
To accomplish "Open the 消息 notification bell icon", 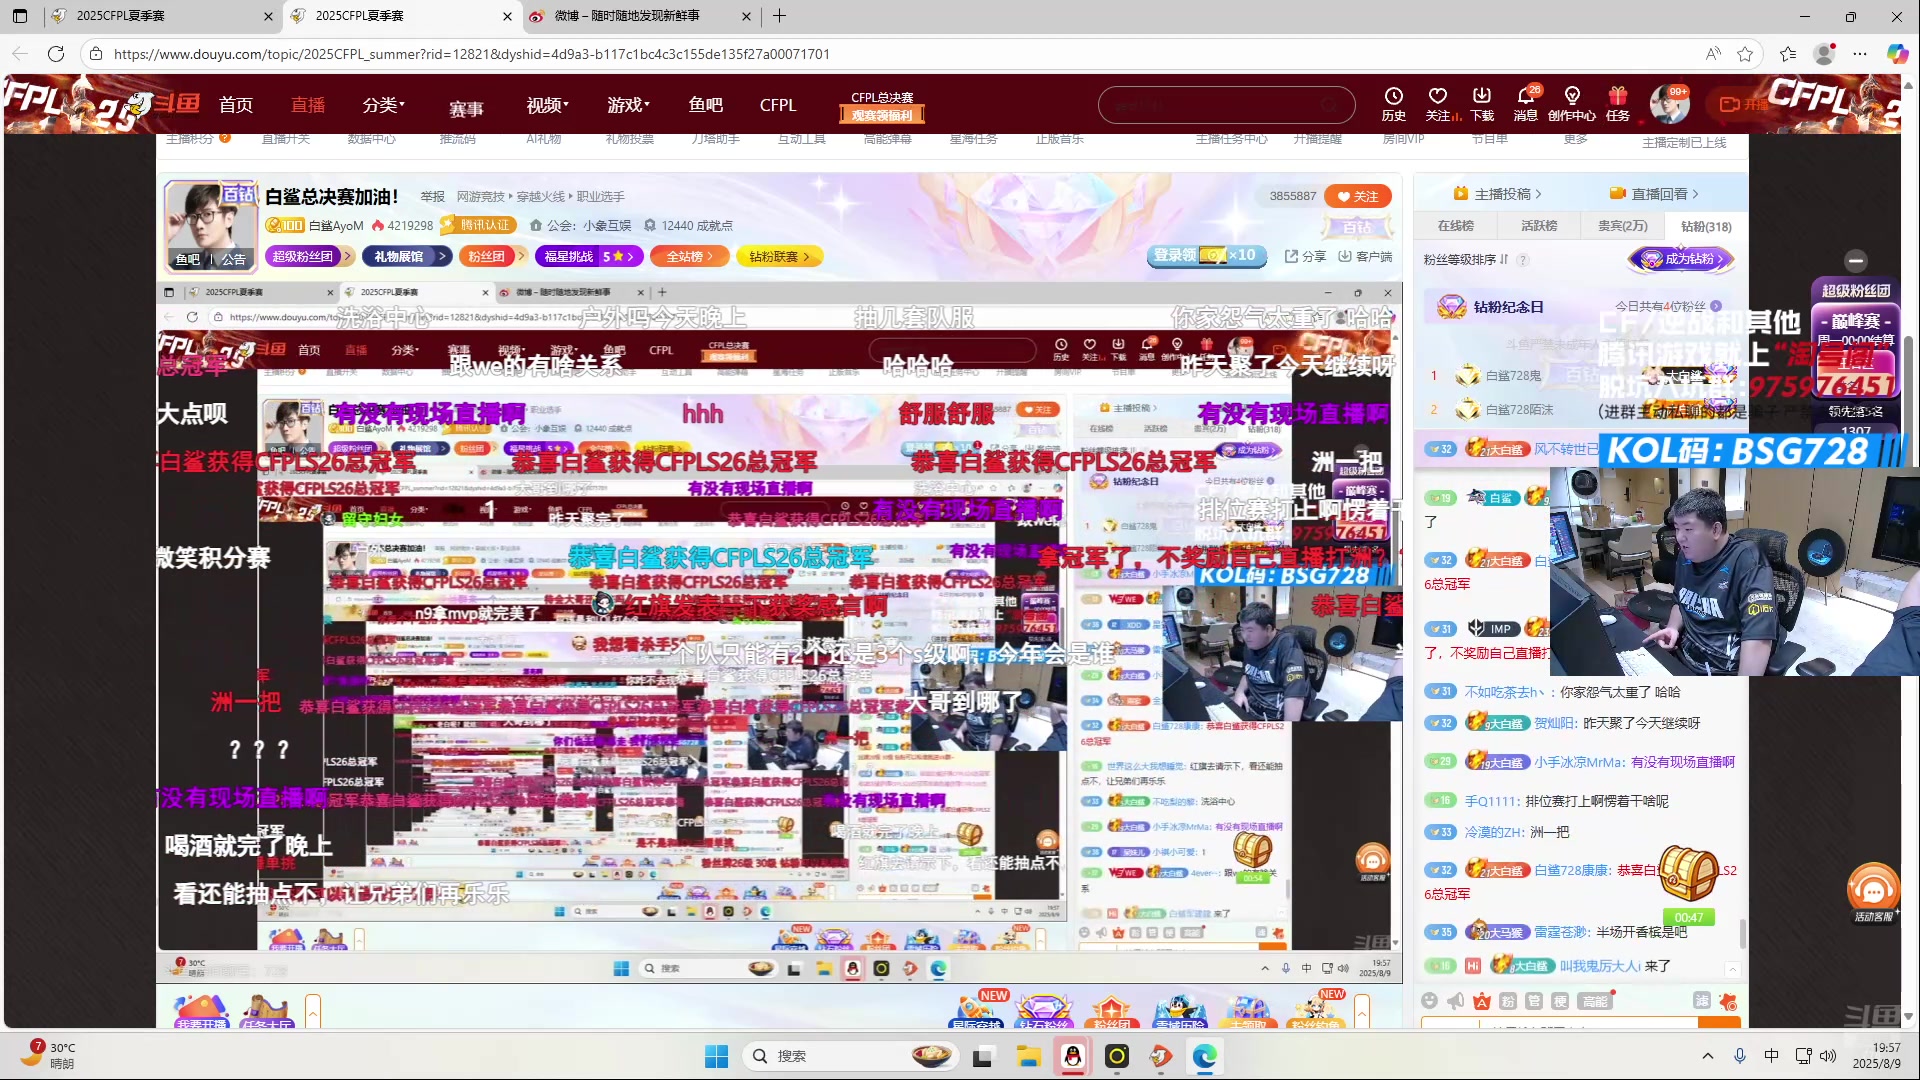I will pos(1526,103).
